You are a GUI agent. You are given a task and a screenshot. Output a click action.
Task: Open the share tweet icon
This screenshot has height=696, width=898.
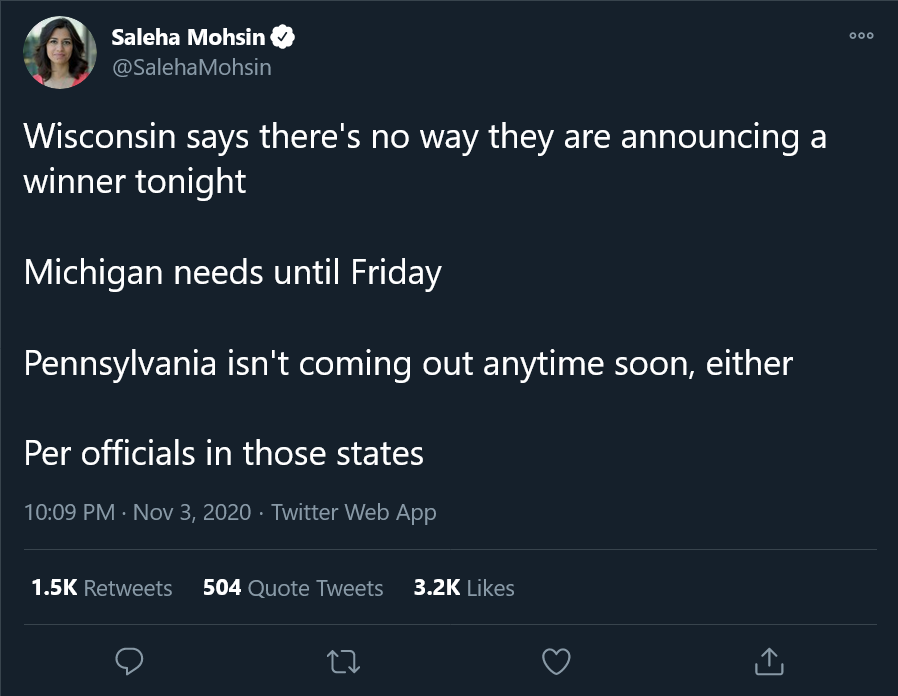point(768,660)
